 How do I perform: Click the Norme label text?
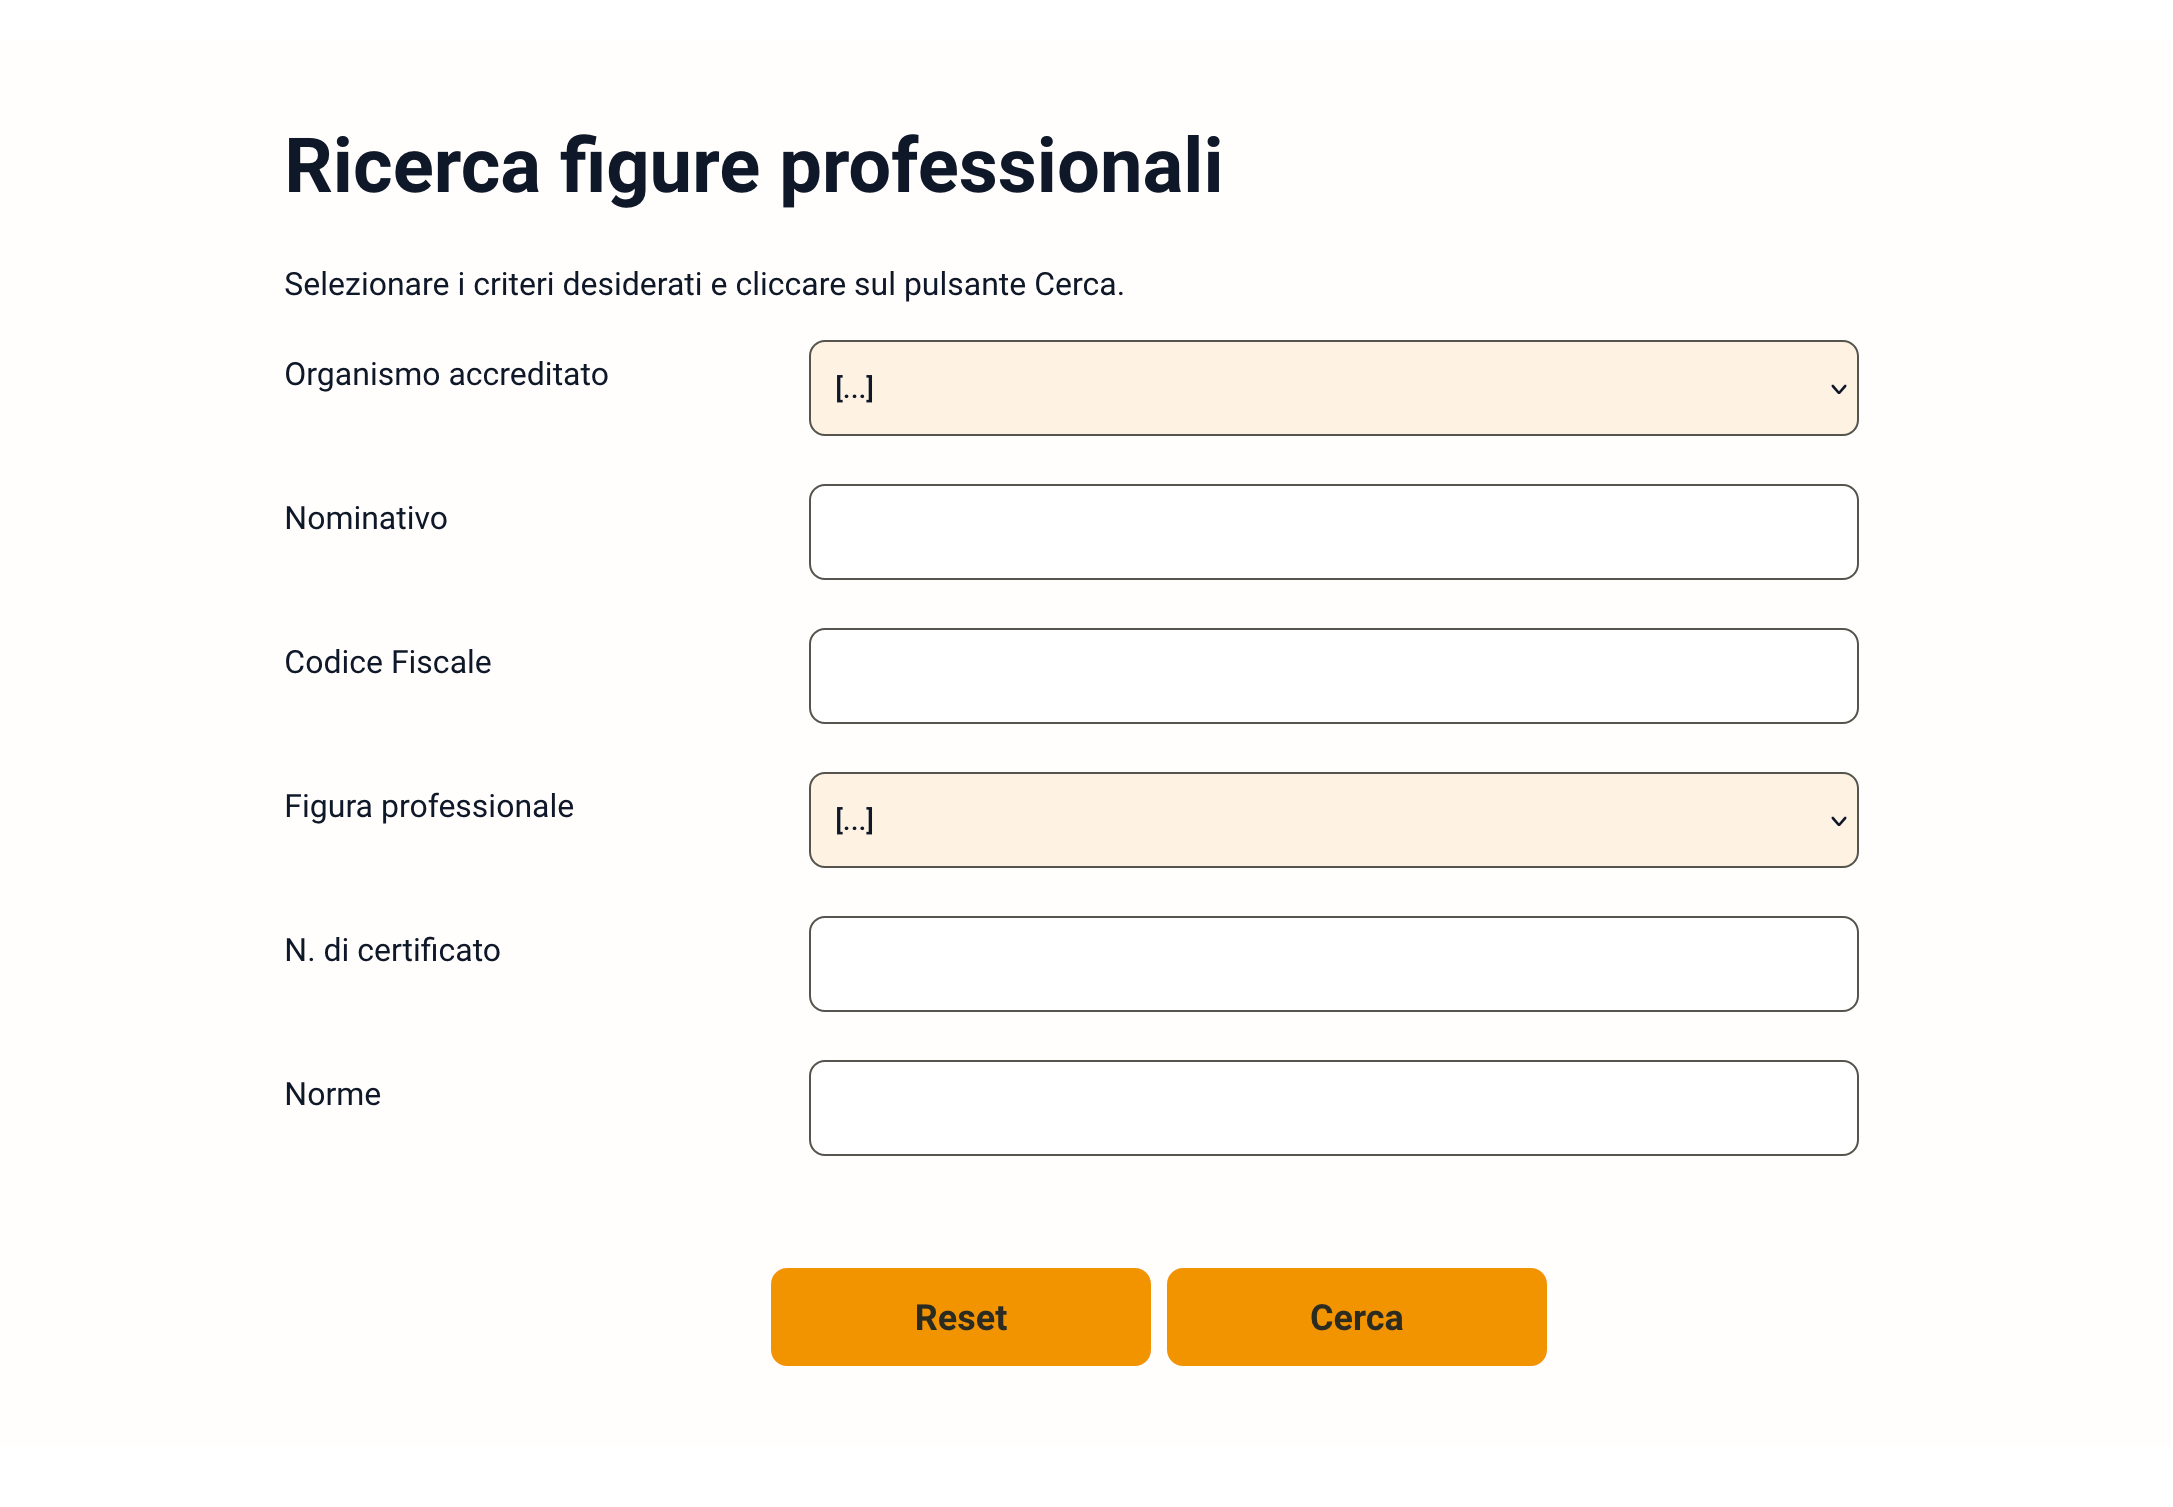point(333,1094)
